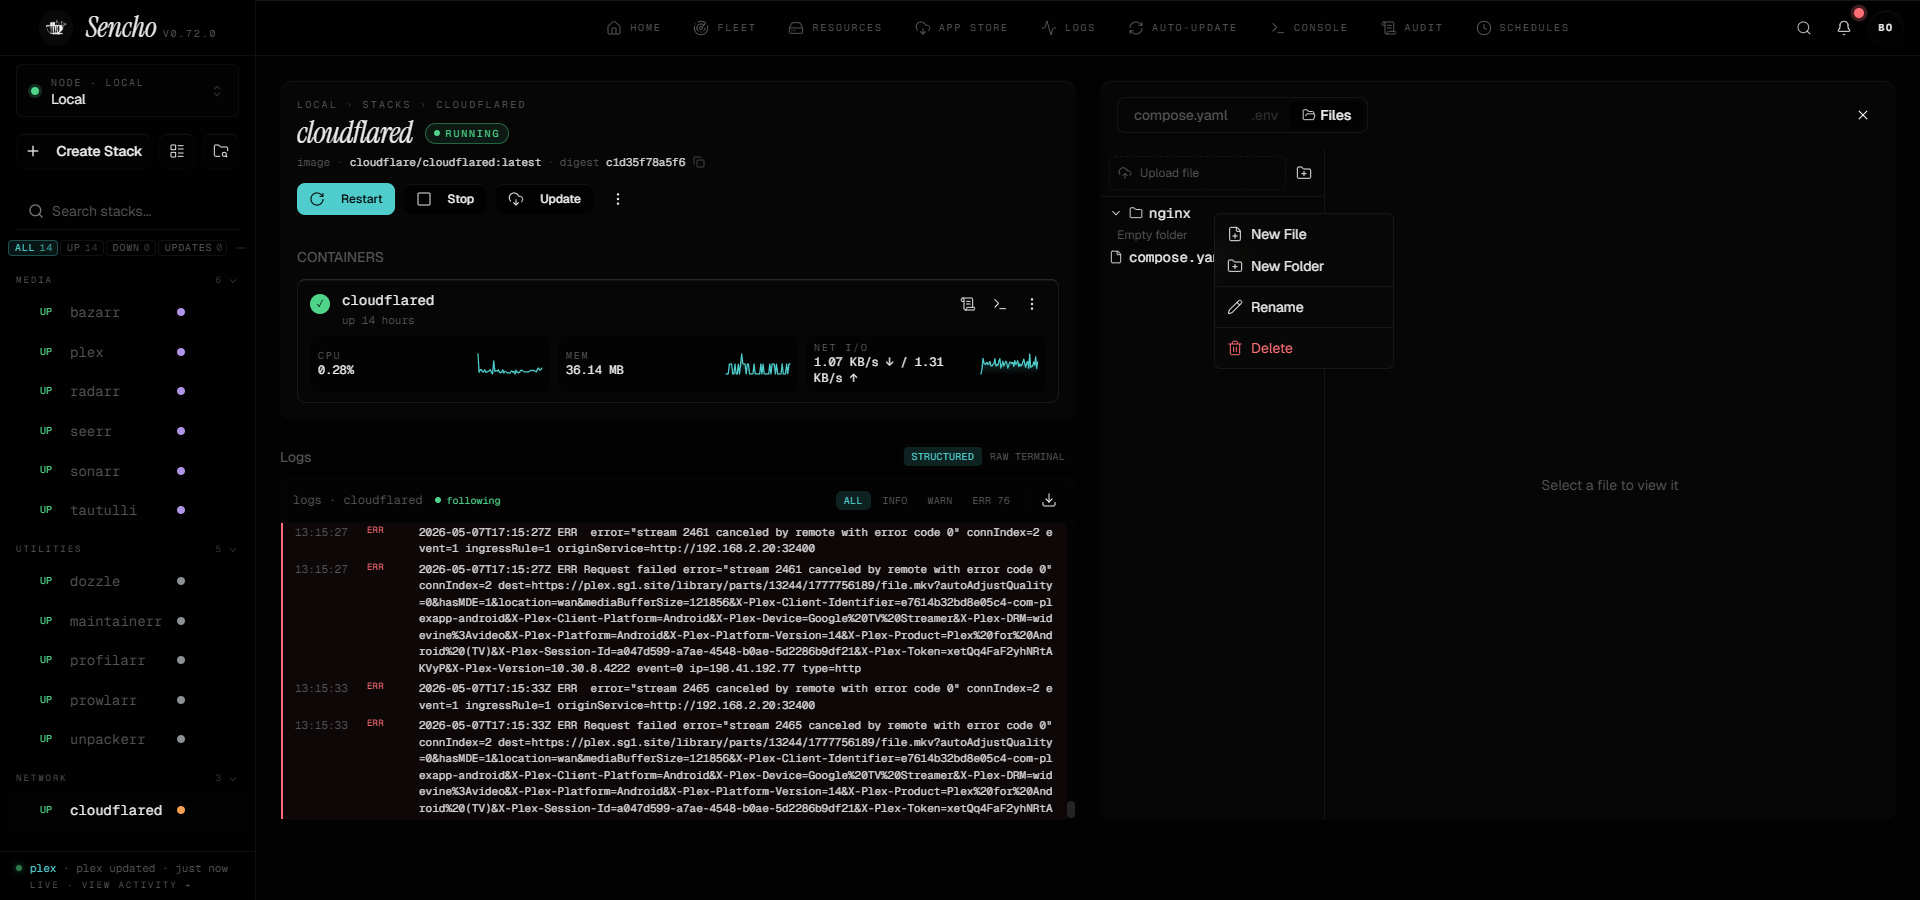The height and width of the screenshot is (900, 1920).
Task: Open Audit in top navigation
Action: [1412, 28]
